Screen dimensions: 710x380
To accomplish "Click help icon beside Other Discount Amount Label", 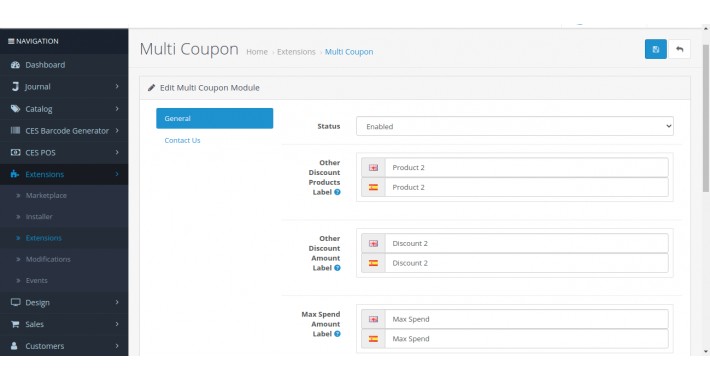I will tap(337, 268).
